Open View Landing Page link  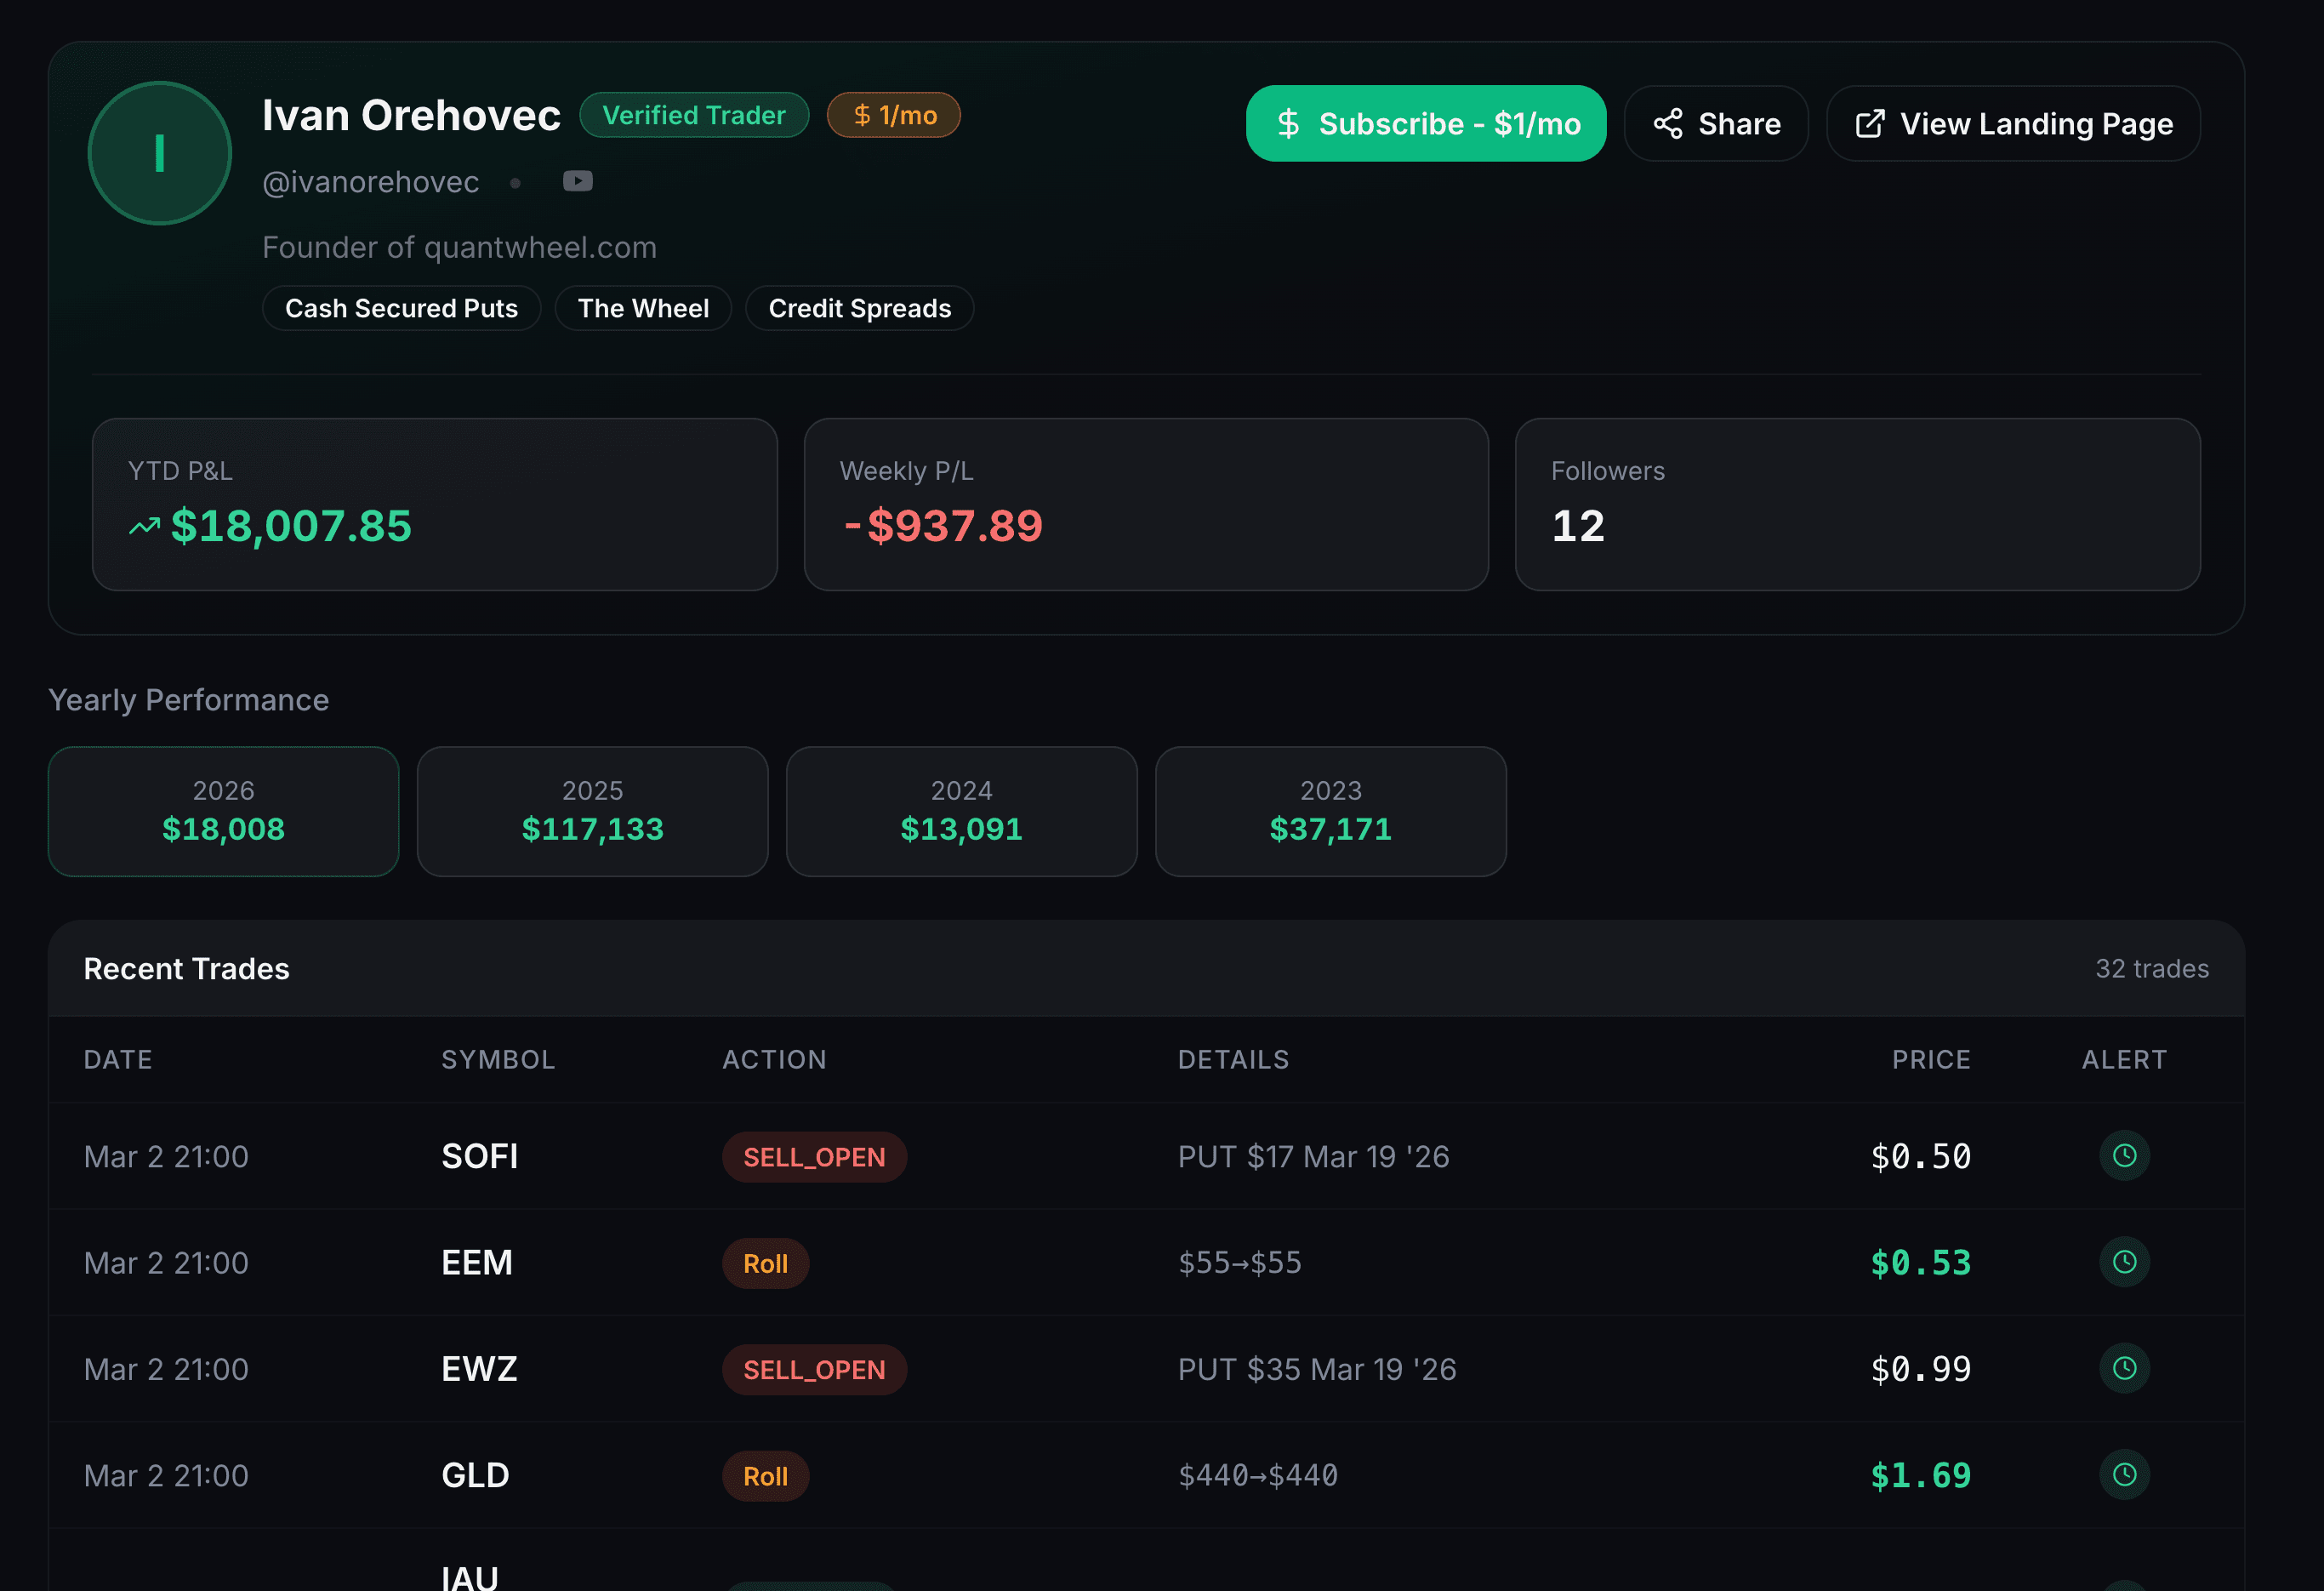click(x=2012, y=123)
